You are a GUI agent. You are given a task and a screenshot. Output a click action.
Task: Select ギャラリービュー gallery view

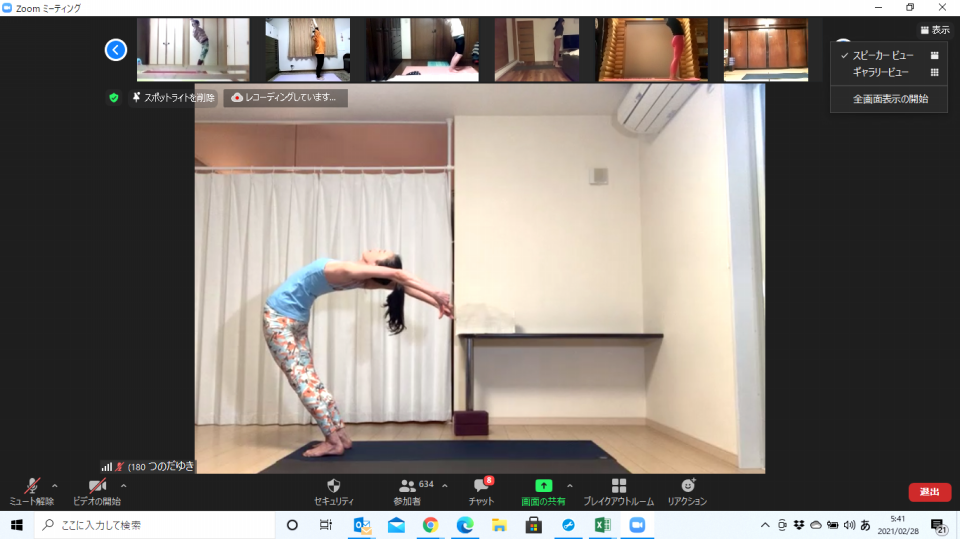tap(889, 72)
